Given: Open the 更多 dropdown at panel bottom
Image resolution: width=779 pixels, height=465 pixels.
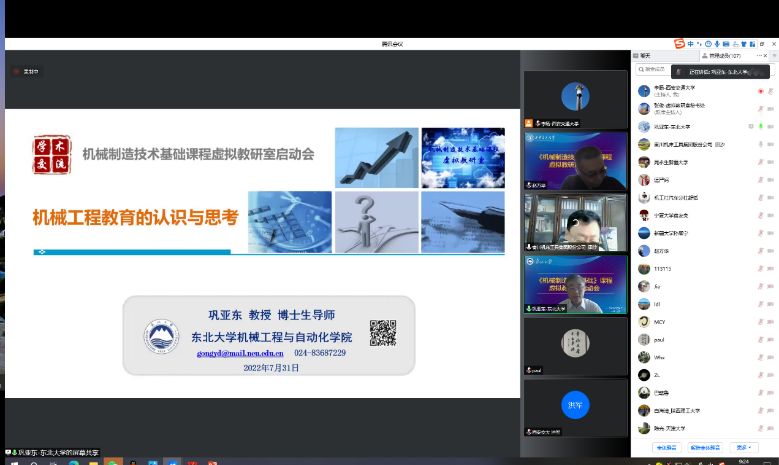Looking at the screenshot, I should tap(743, 447).
